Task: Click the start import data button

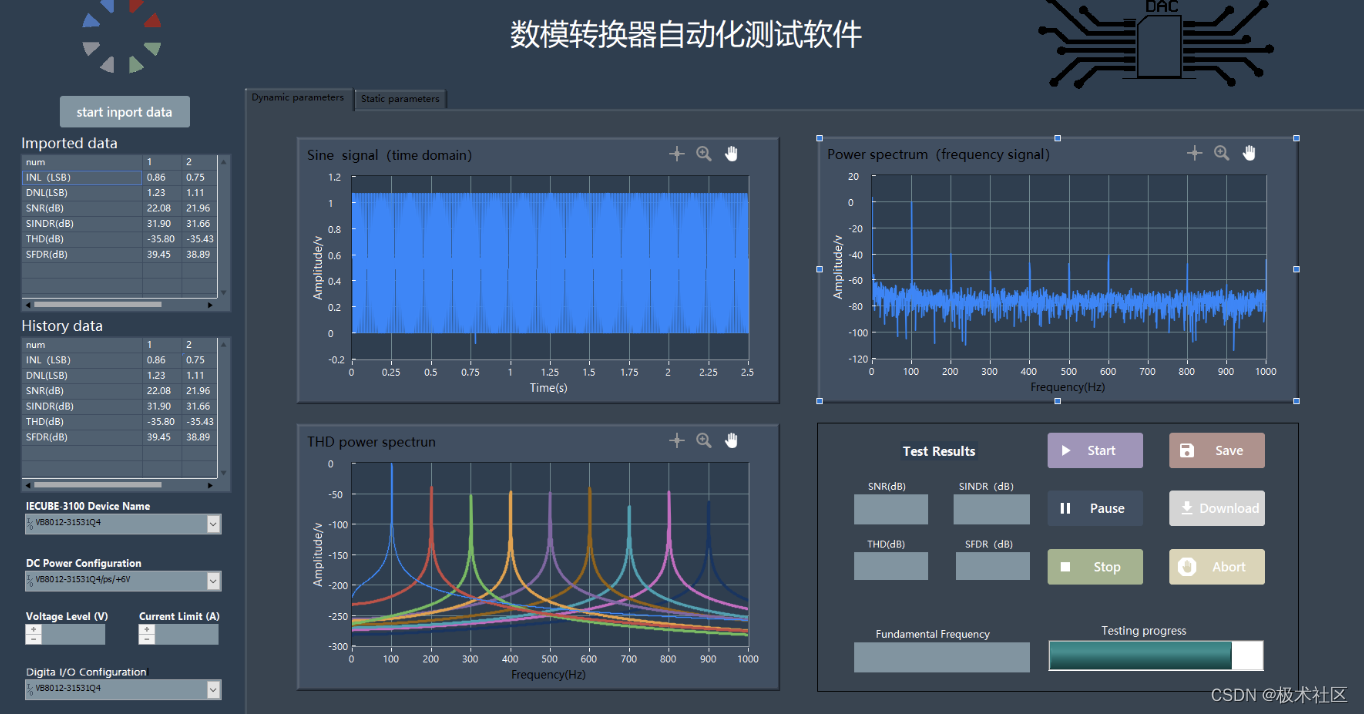Action: [x=124, y=111]
